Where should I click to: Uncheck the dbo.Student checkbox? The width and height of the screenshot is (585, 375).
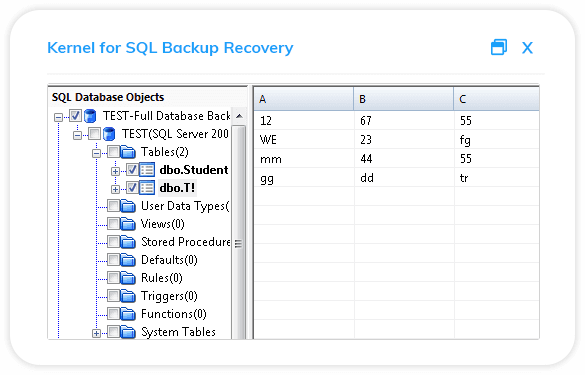coord(132,170)
